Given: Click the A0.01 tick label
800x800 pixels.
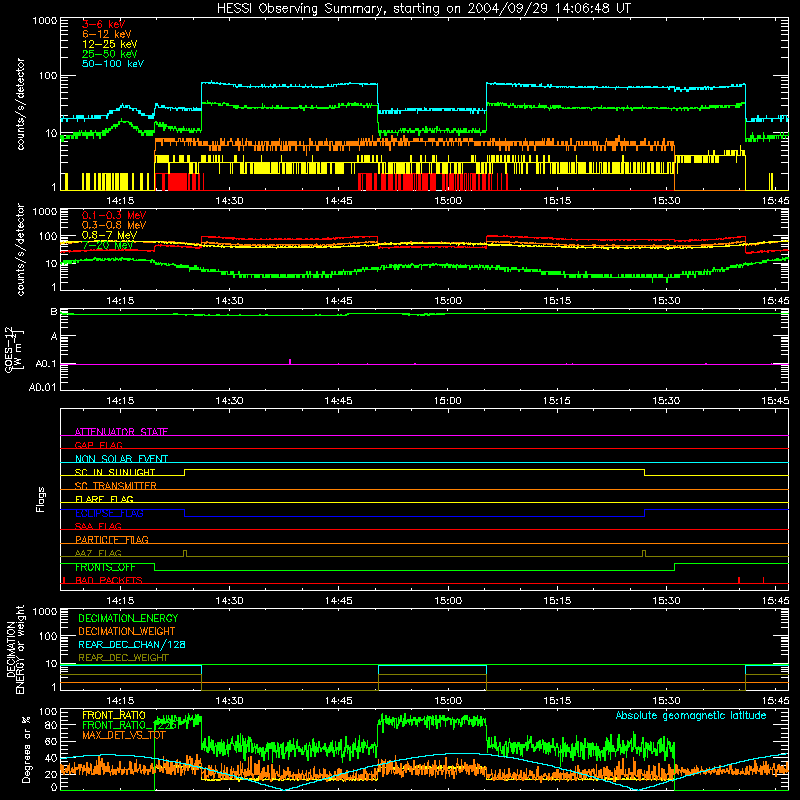Looking at the screenshot, I should tap(42, 387).
